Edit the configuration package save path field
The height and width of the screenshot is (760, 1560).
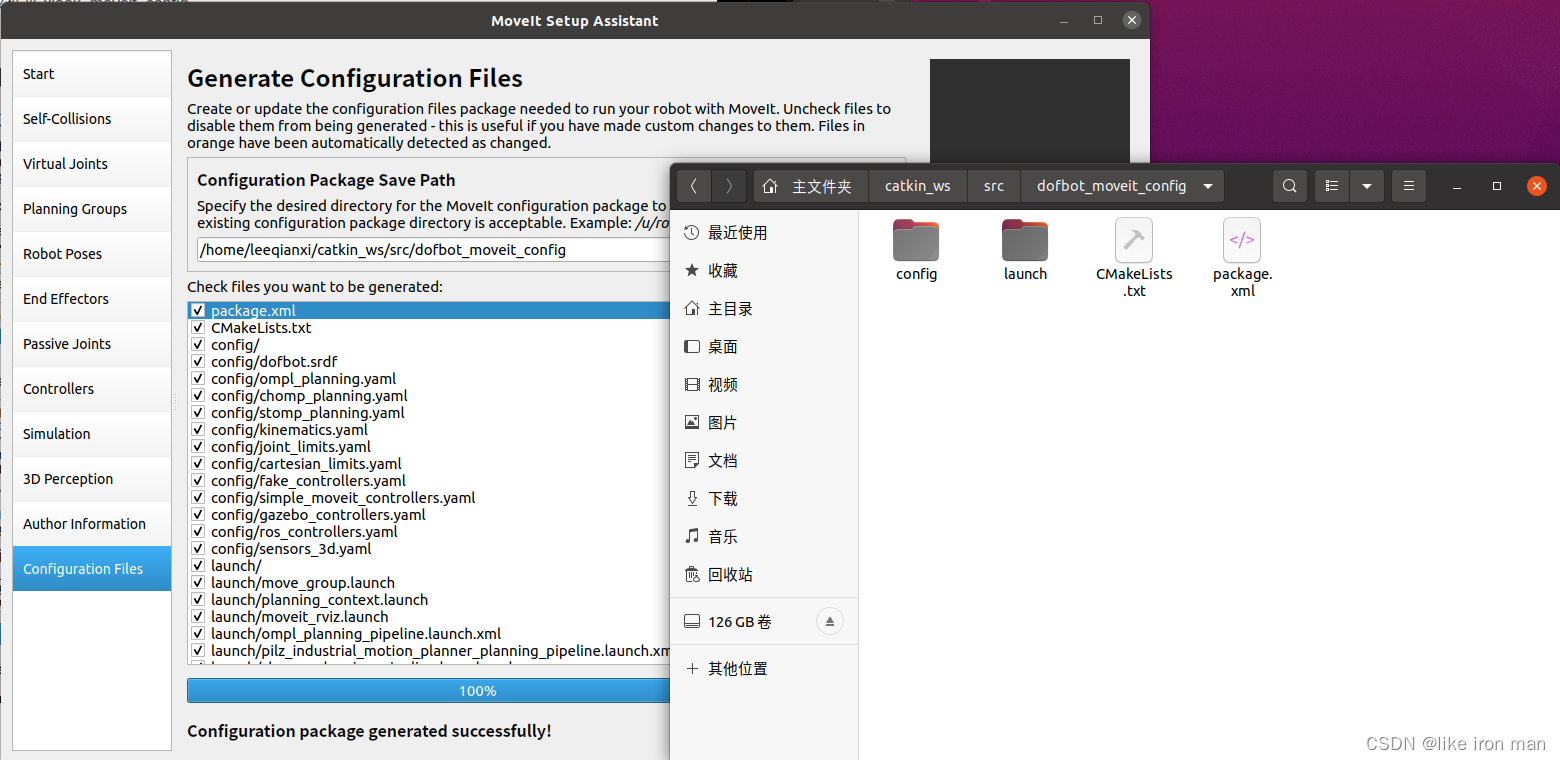pos(433,250)
